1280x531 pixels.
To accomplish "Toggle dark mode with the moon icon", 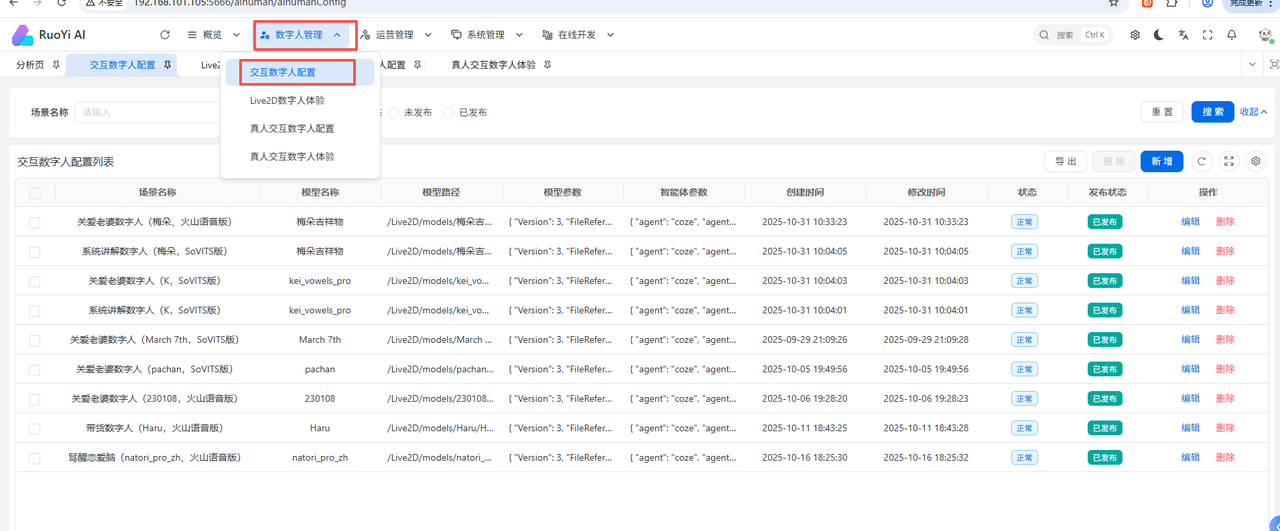I will click(x=1159, y=35).
